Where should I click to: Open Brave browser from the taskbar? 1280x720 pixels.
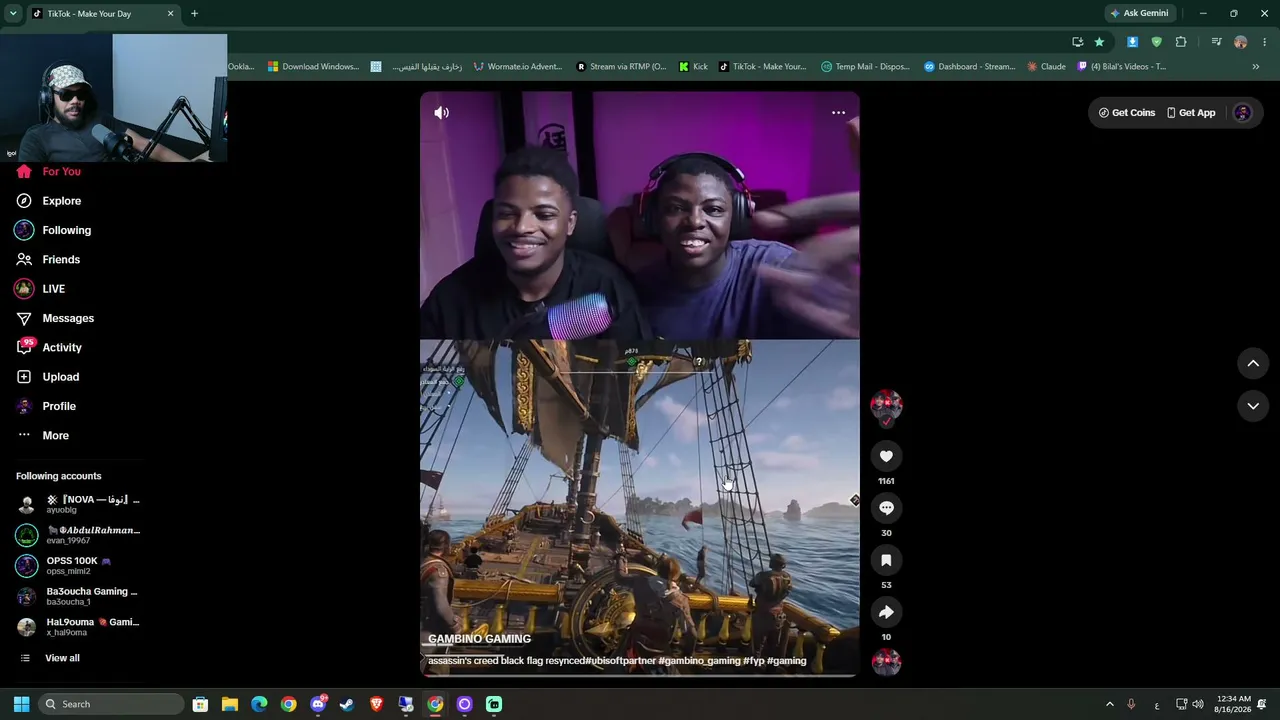(x=376, y=704)
